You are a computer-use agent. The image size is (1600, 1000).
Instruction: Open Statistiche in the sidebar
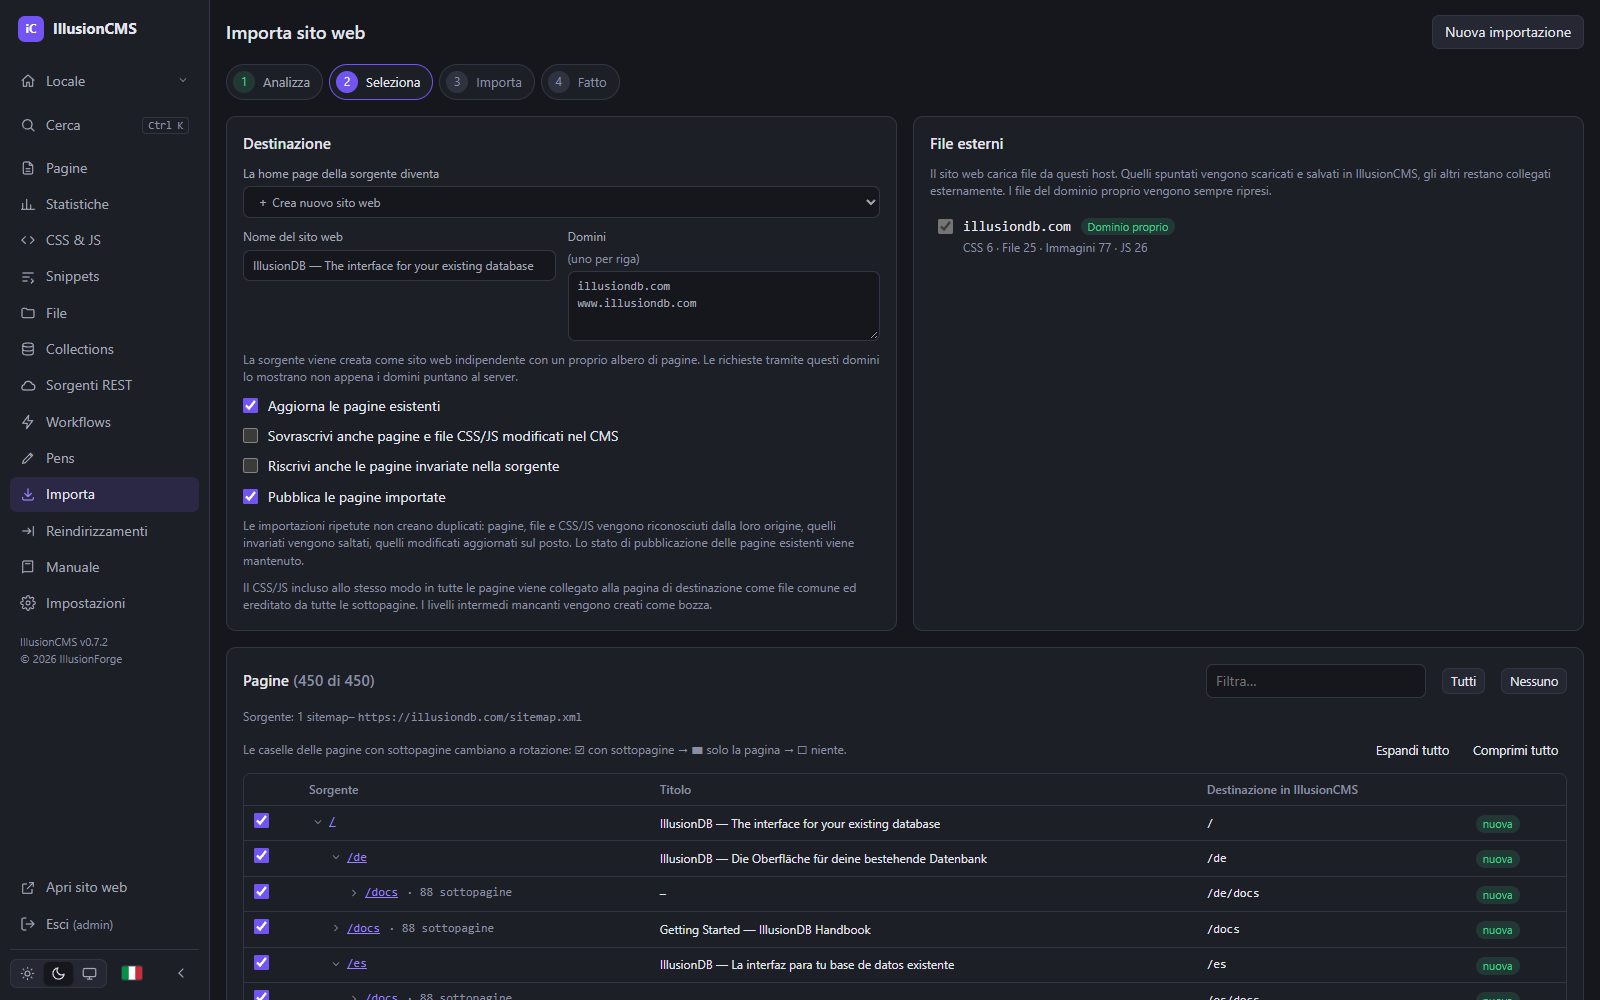pyautogui.click(x=104, y=204)
